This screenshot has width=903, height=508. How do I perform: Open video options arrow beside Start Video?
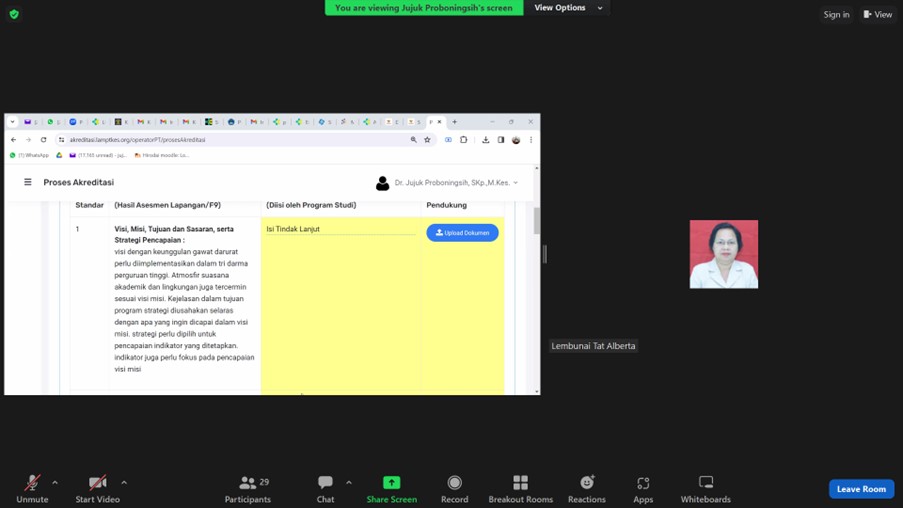pyautogui.click(x=124, y=483)
